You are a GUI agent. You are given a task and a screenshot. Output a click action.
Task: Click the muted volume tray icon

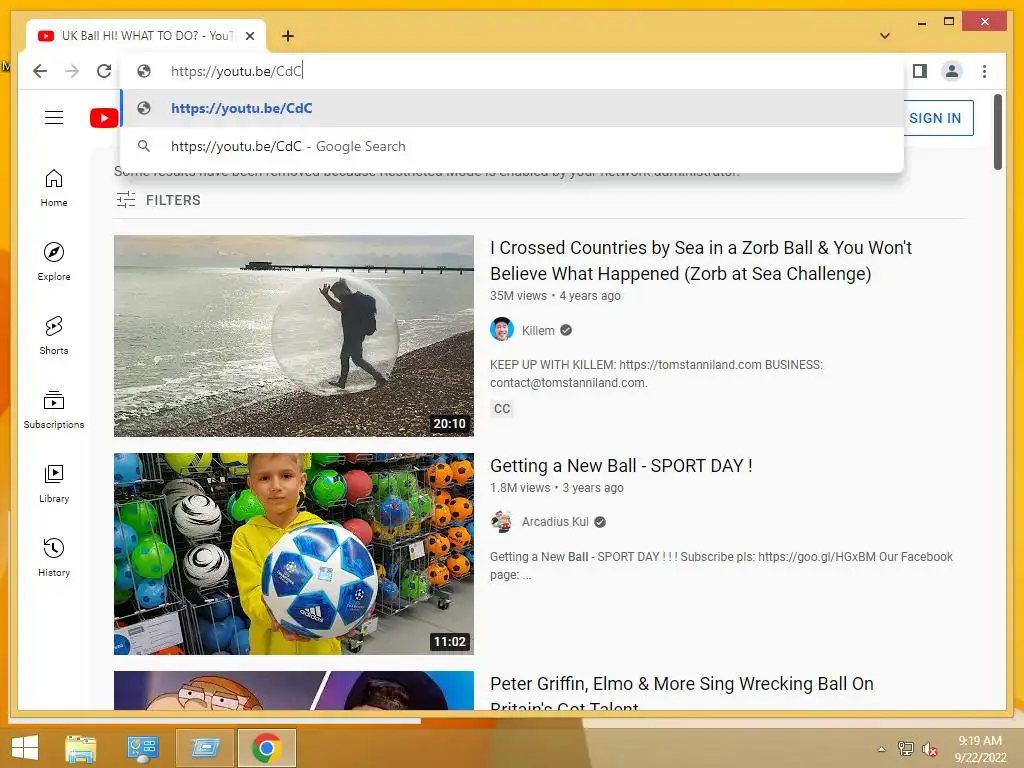pyautogui.click(x=929, y=749)
